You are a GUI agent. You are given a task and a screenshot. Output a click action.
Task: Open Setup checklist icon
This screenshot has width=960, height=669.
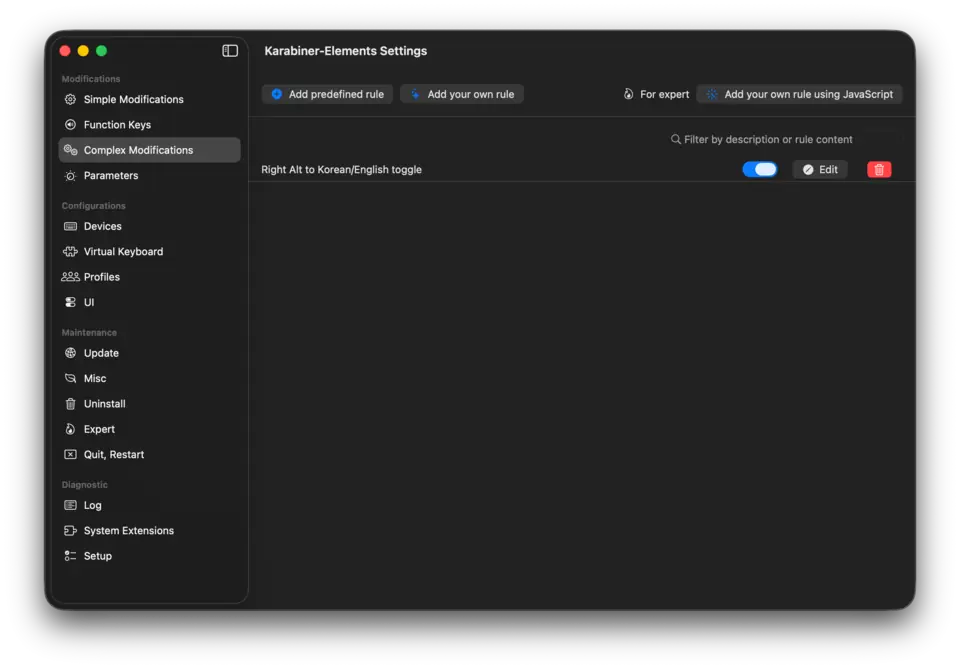pos(70,556)
